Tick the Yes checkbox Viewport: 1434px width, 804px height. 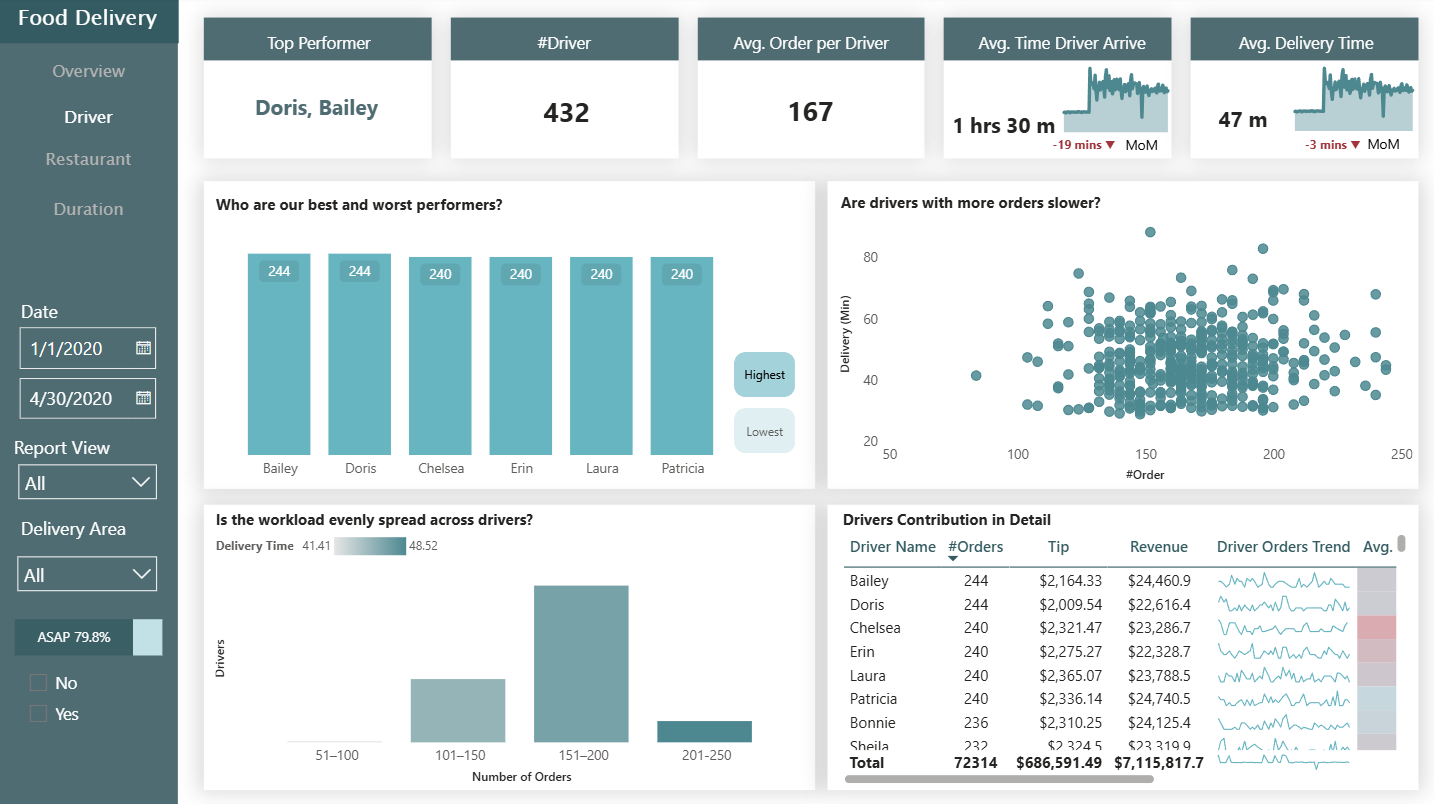(x=39, y=714)
